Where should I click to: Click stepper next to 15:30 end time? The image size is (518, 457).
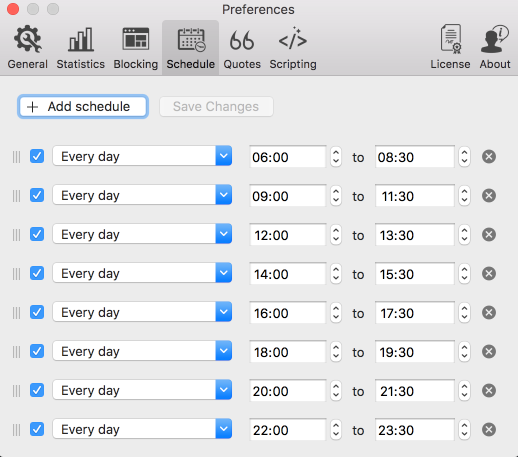click(464, 274)
